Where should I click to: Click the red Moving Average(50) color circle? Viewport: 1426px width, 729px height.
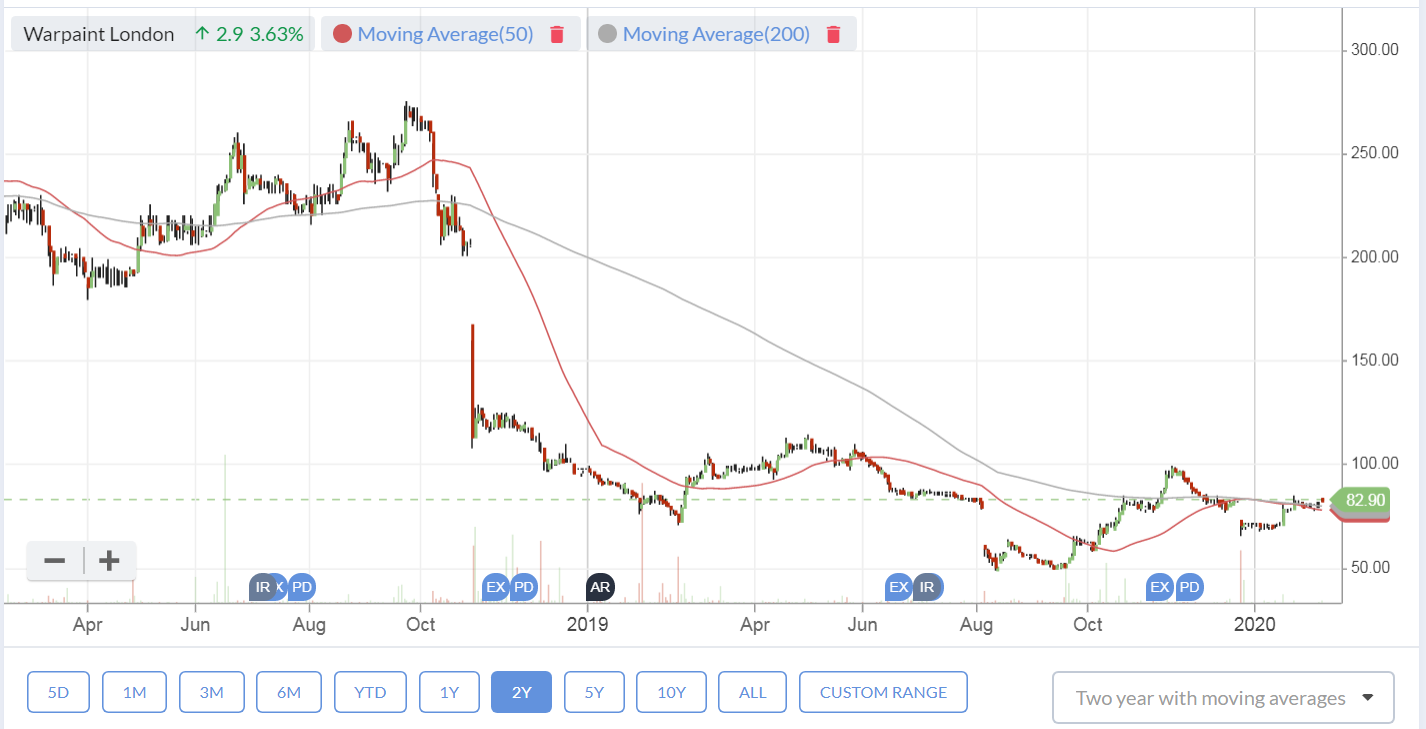coord(342,34)
